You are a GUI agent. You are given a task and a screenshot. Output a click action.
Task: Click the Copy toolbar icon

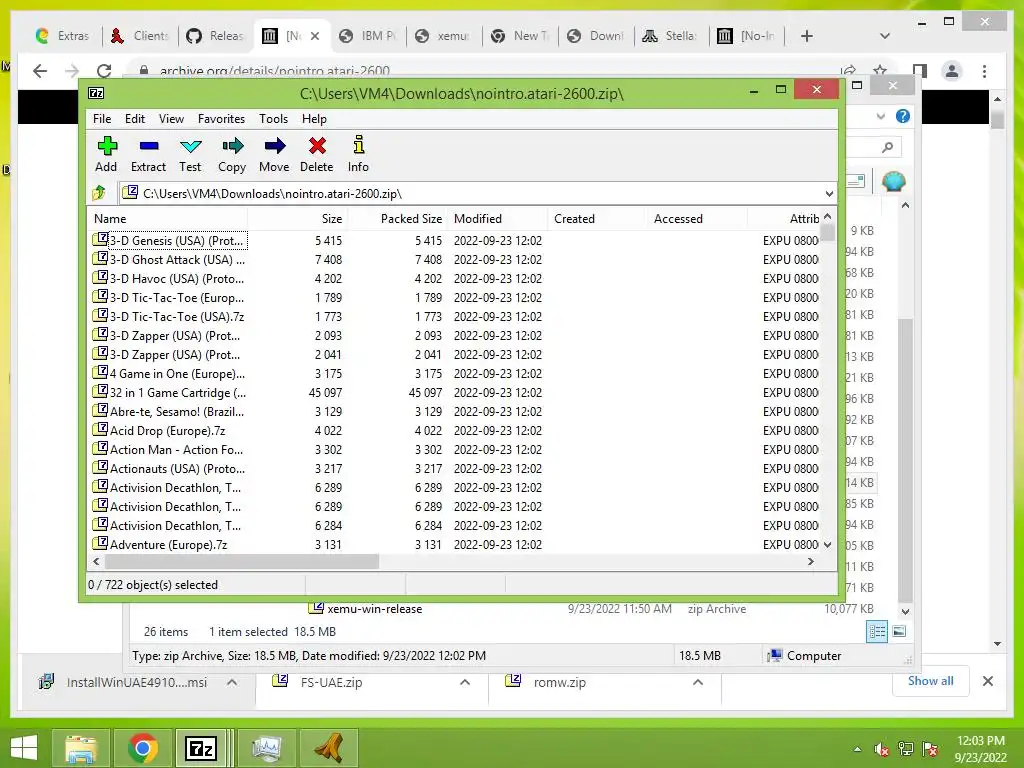232,146
